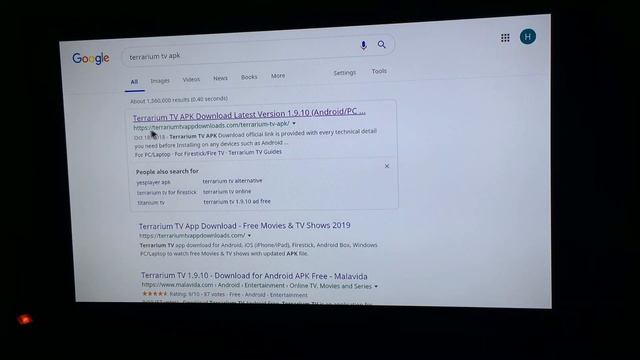The height and width of the screenshot is (360, 640).
Task: Switch to the News tab
Action: tap(220, 78)
